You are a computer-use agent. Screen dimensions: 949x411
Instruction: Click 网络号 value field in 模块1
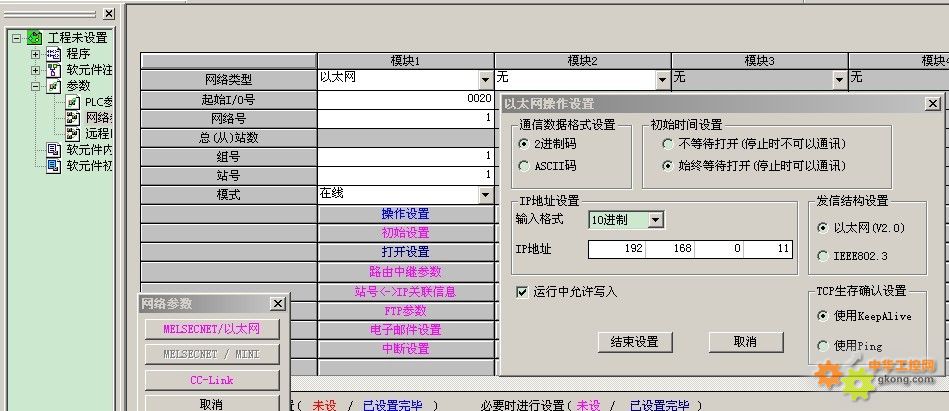[x=406, y=119]
